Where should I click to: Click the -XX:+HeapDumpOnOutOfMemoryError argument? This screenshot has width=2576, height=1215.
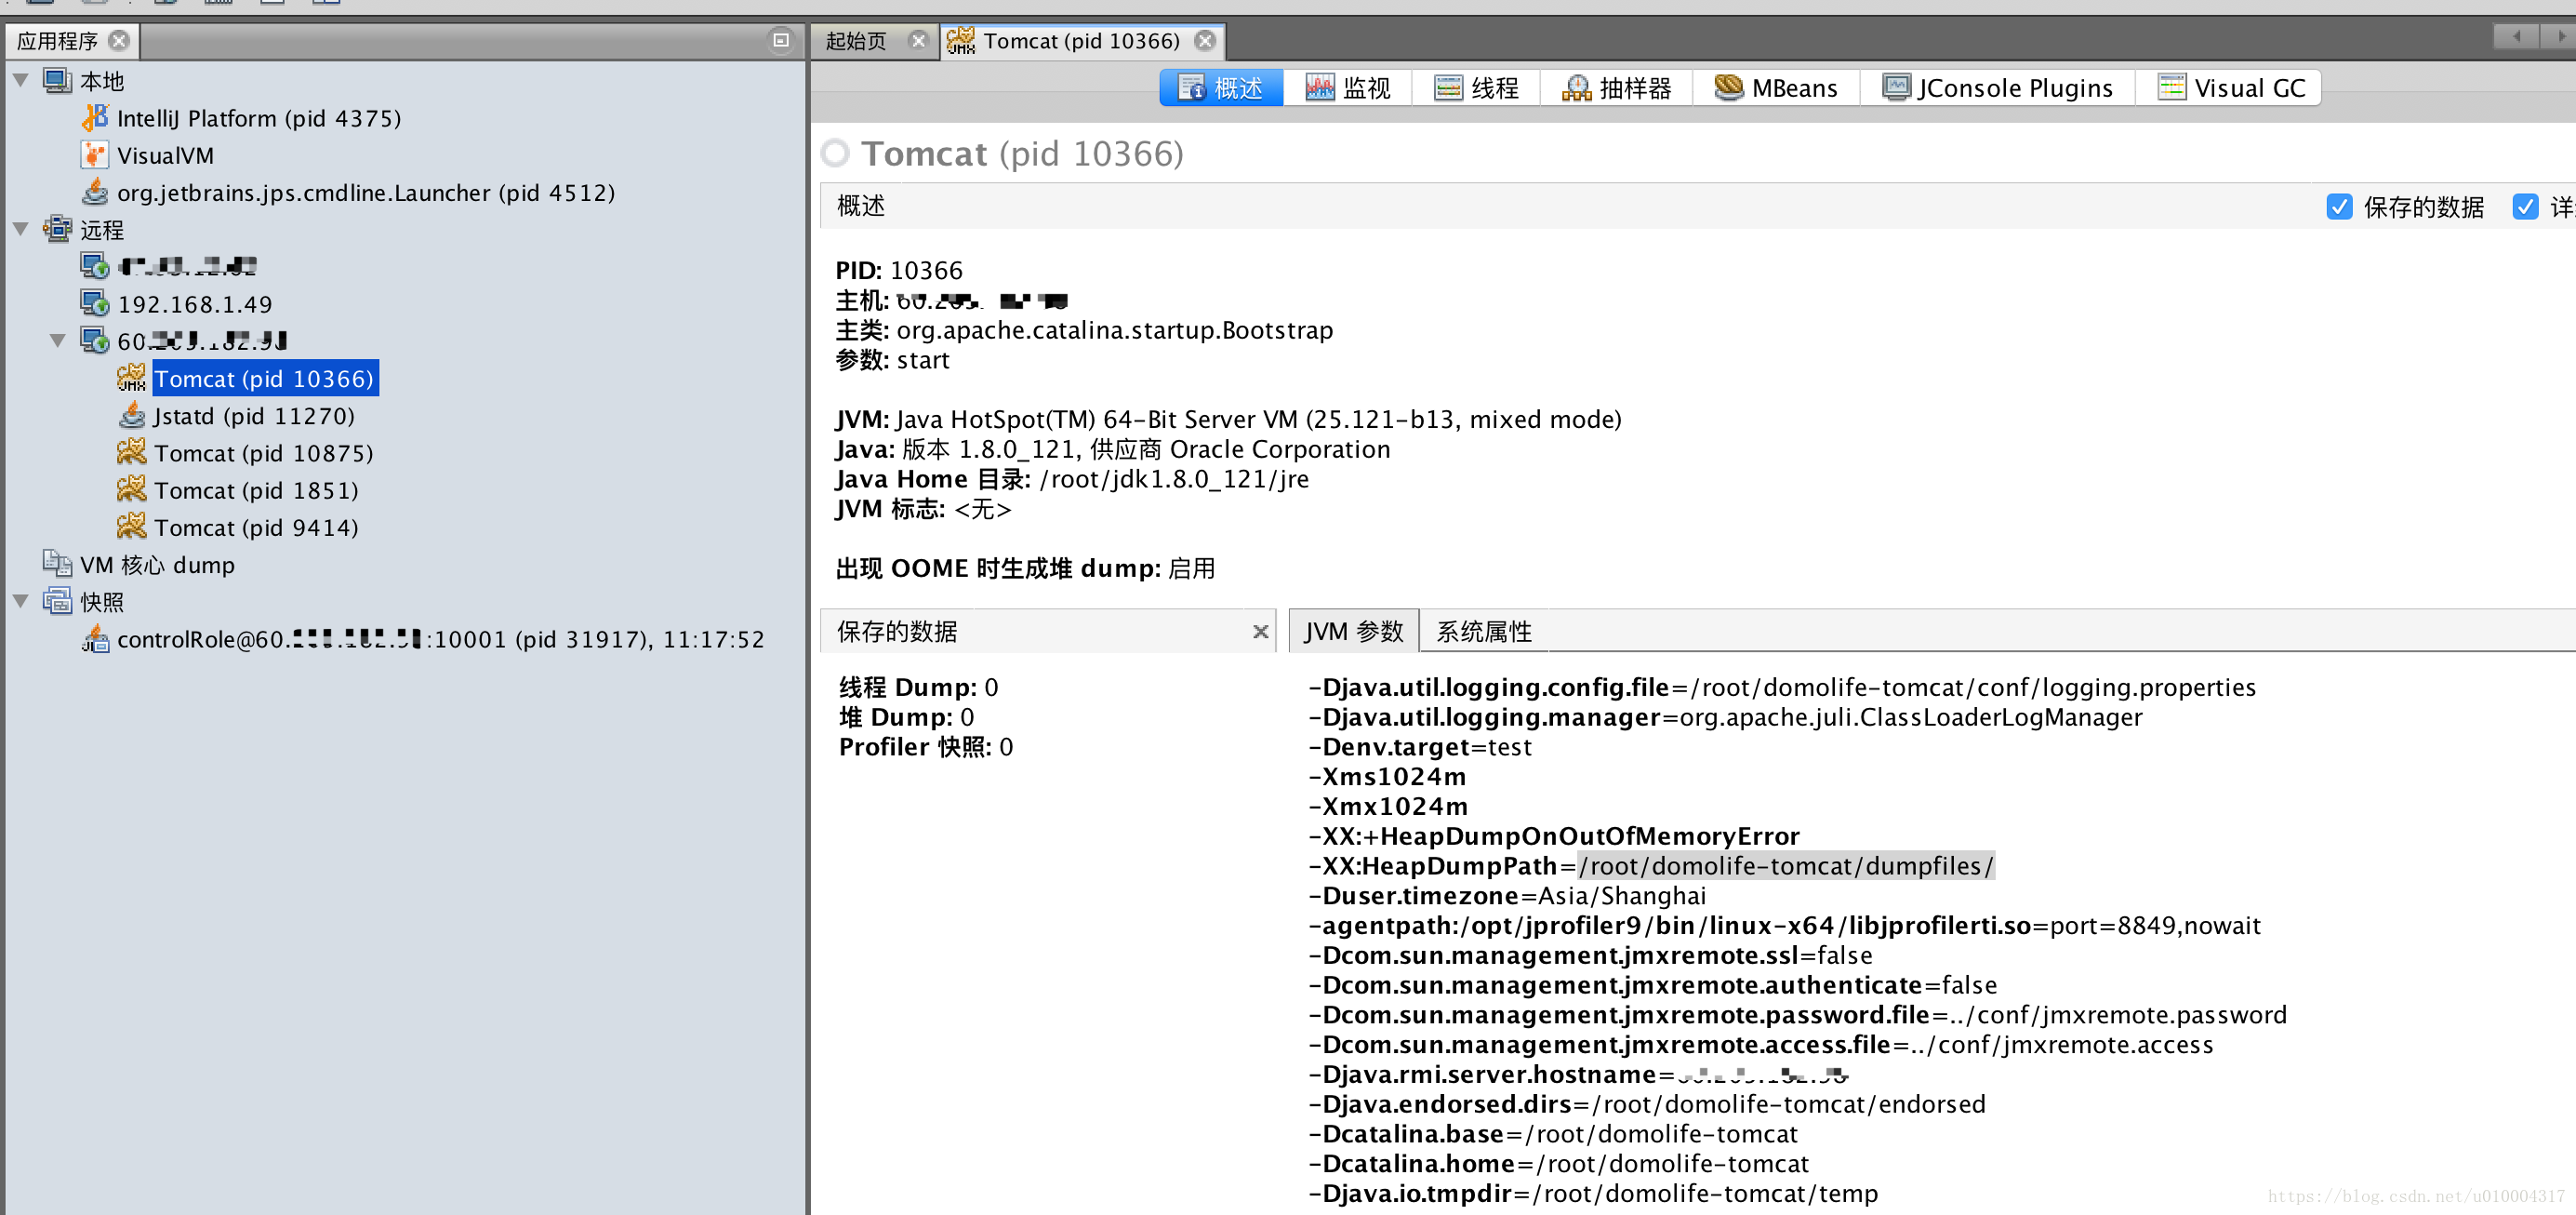click(x=1554, y=835)
